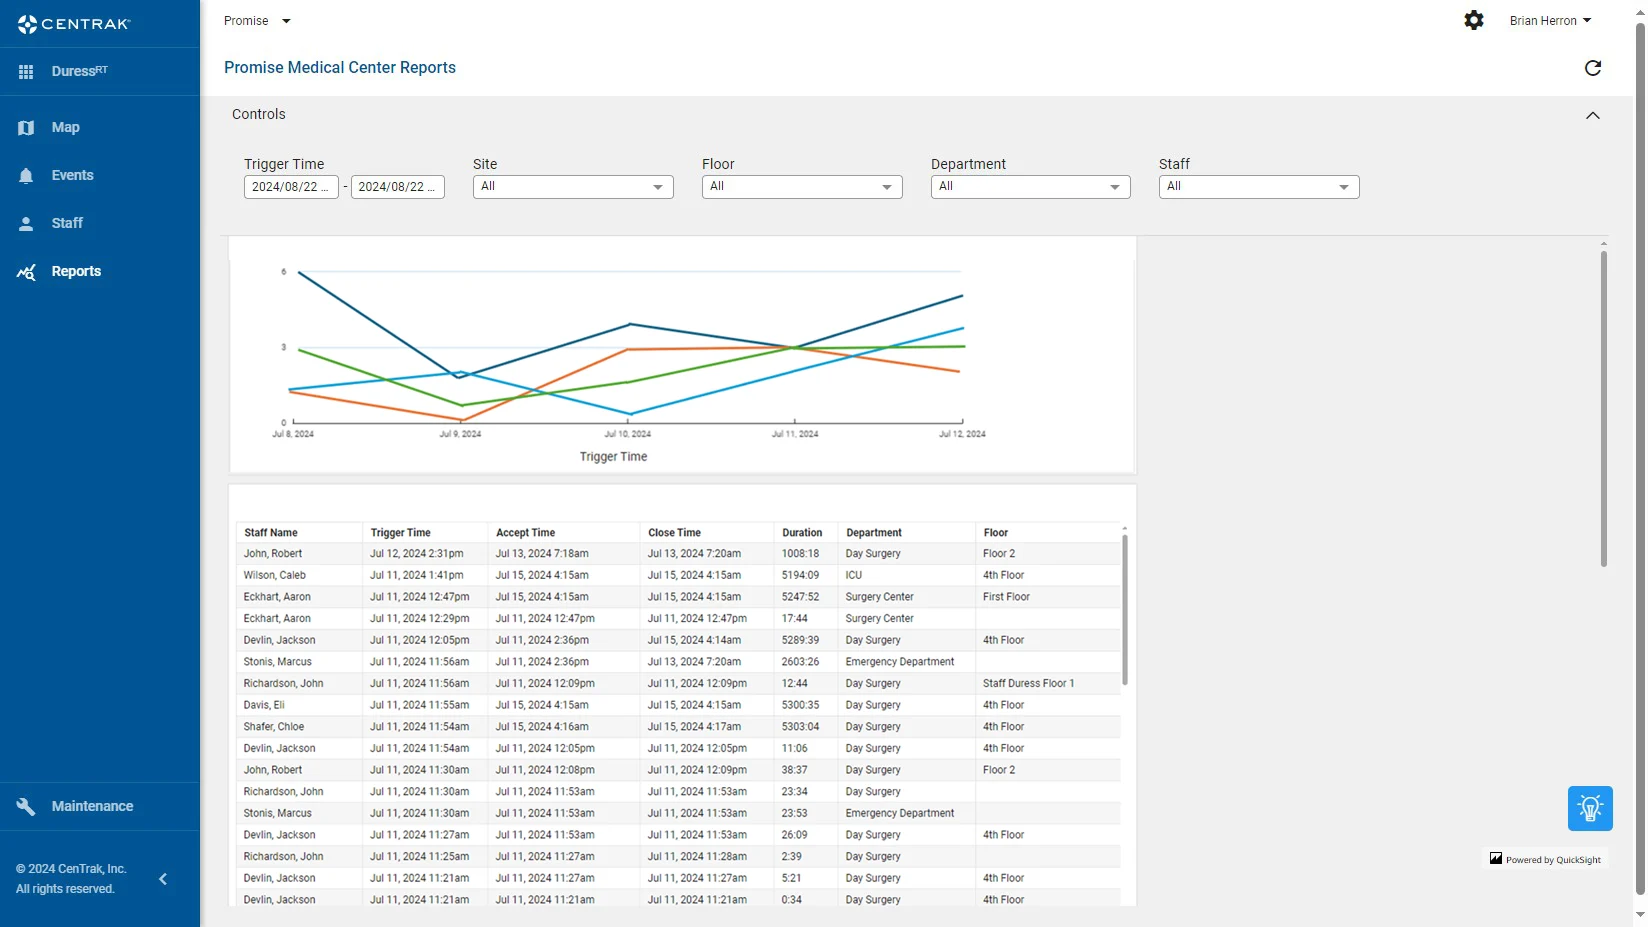
Task: Open the DuressRT apps grid icon
Action: tap(26, 72)
